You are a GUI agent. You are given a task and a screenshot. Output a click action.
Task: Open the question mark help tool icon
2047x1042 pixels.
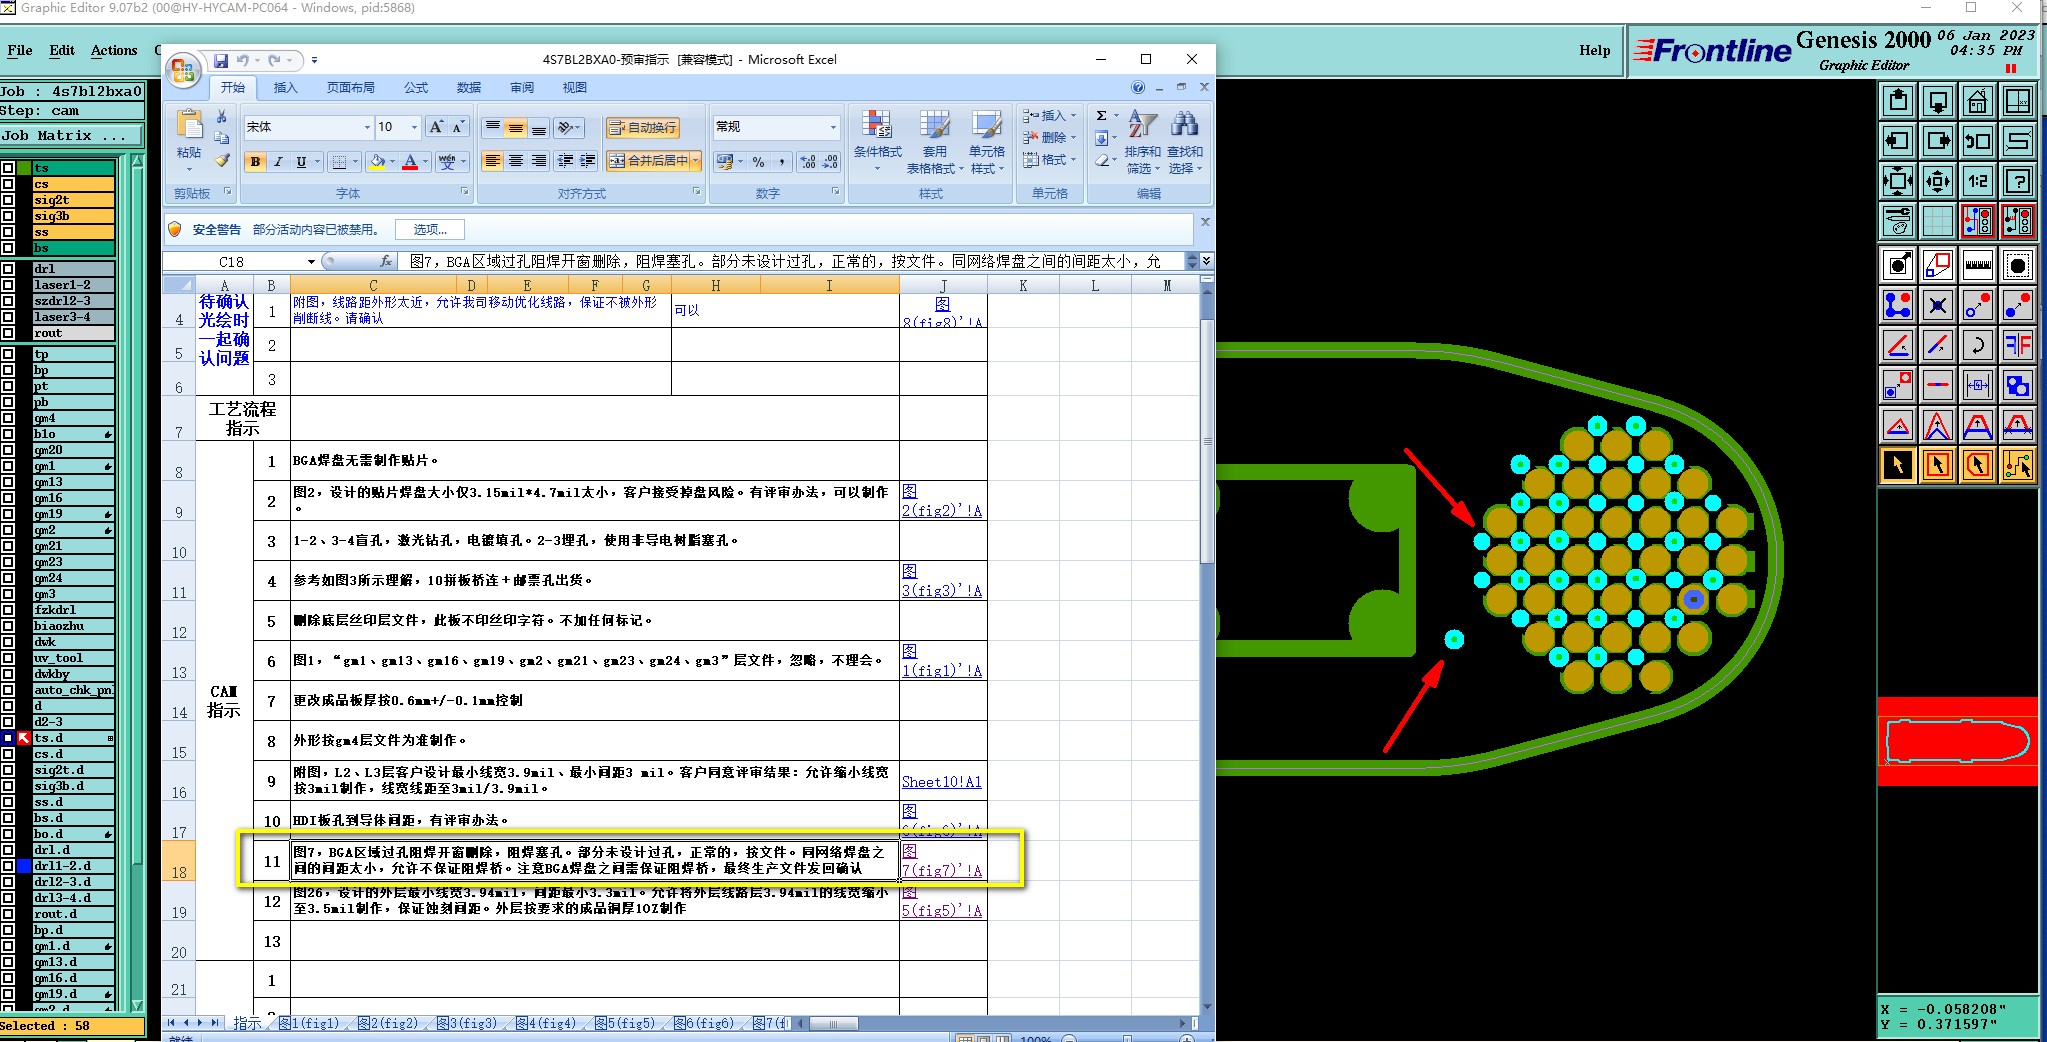[x=2017, y=181]
